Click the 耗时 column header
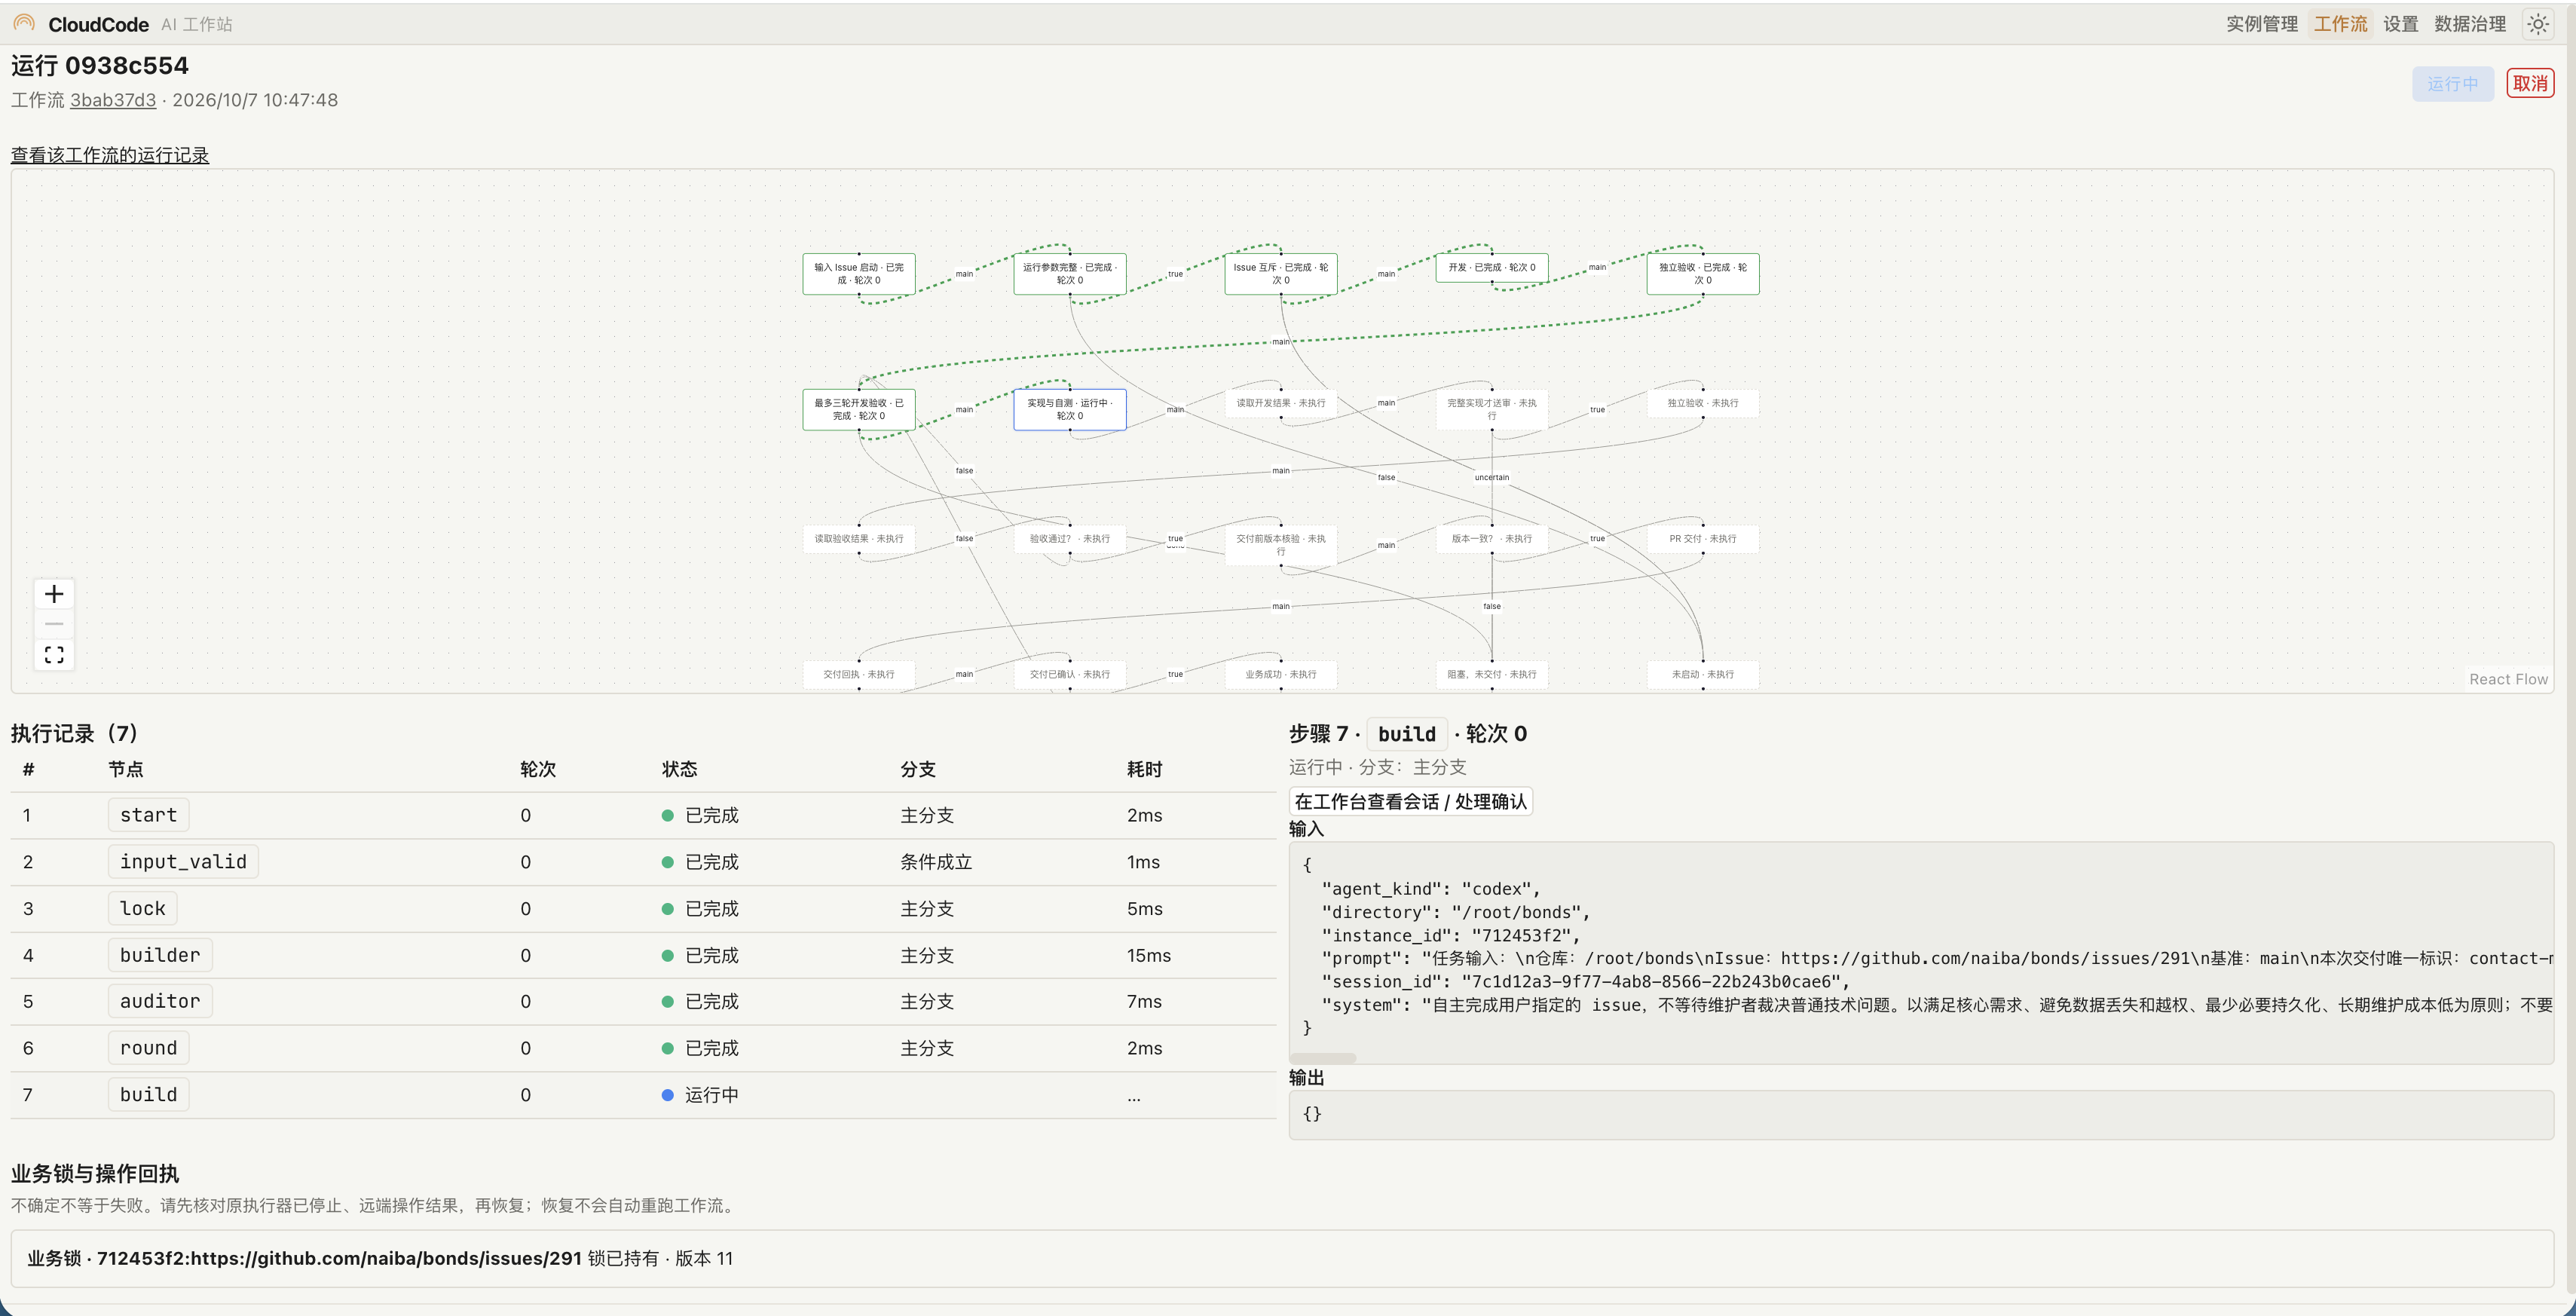 pos(1144,769)
